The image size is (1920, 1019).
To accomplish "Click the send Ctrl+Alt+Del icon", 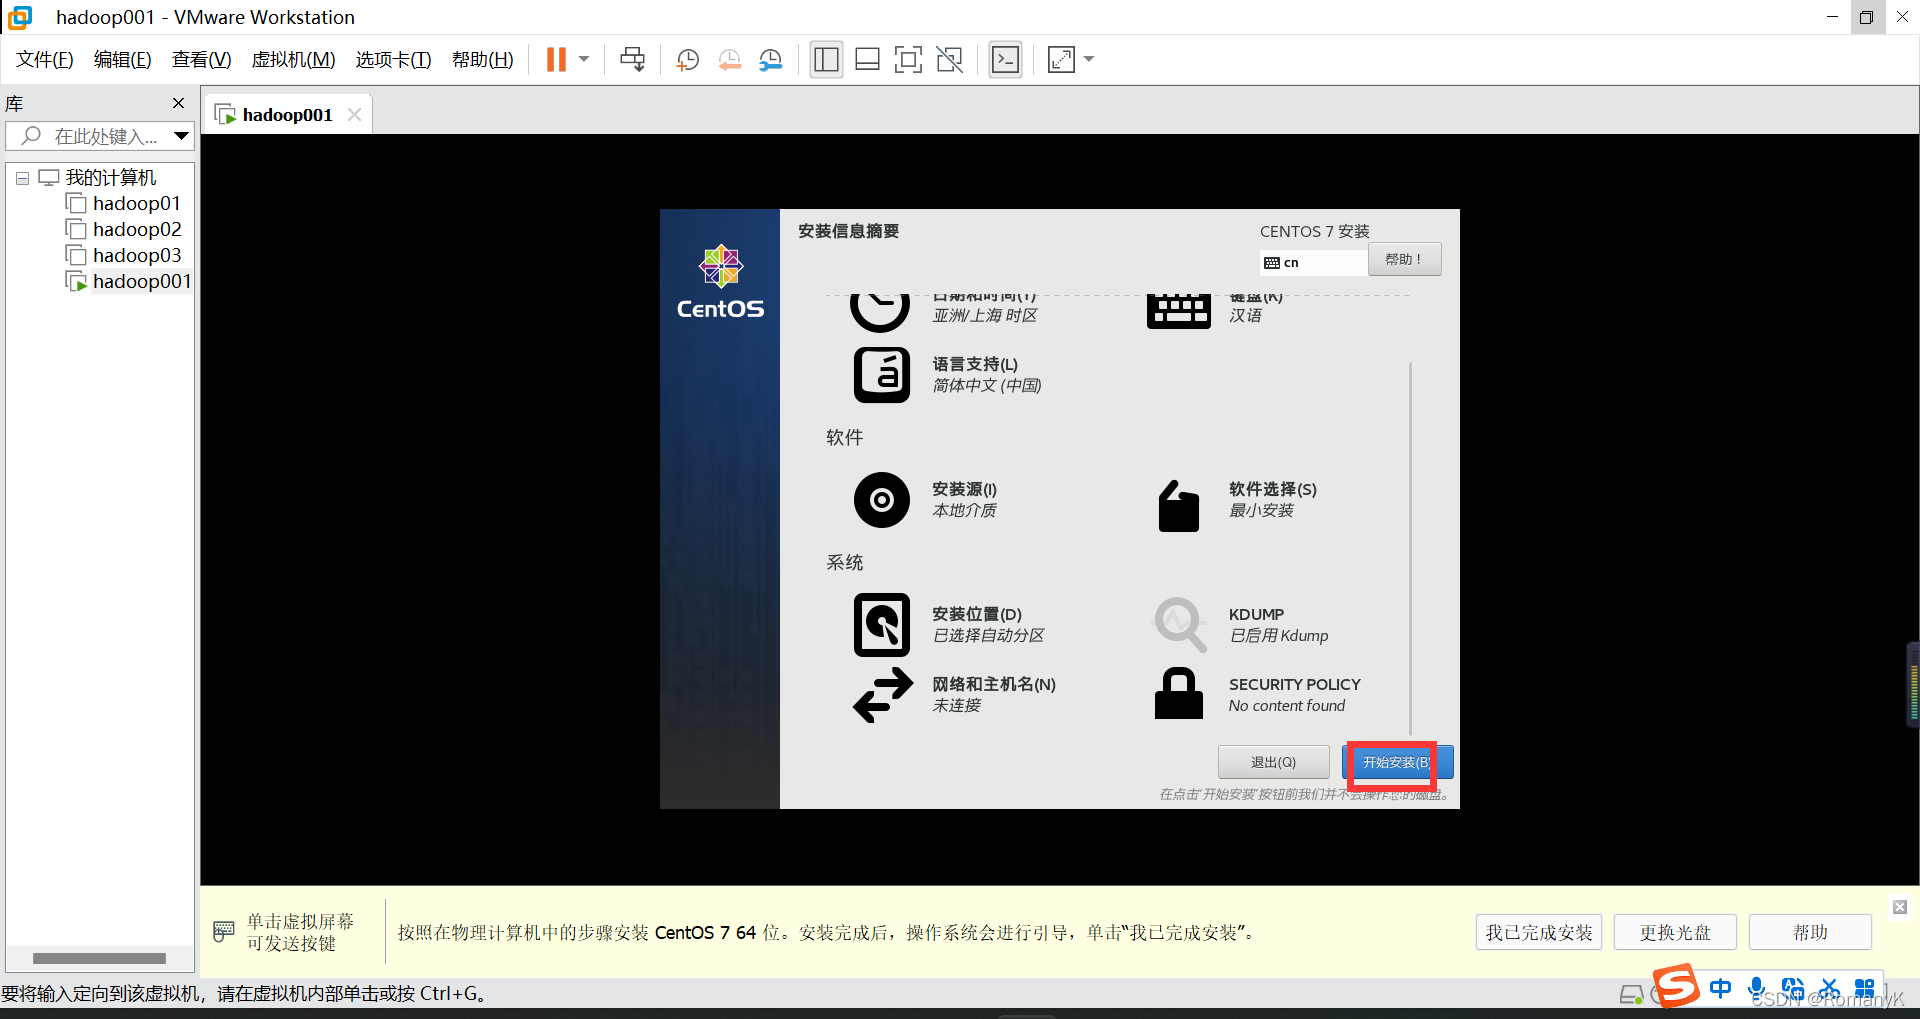I will [633, 60].
